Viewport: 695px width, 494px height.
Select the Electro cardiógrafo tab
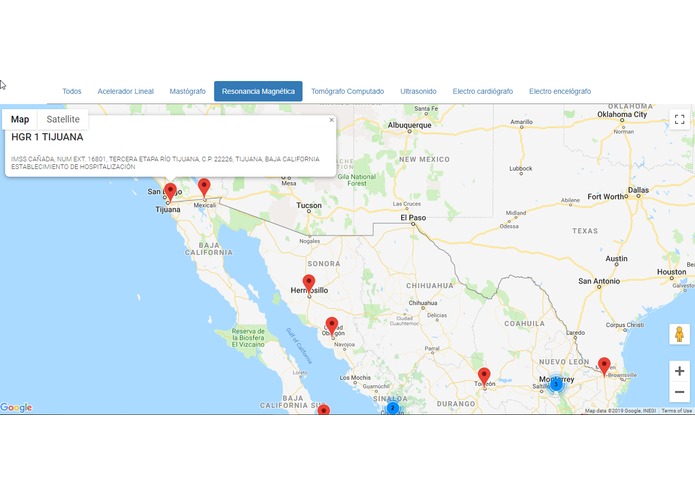click(483, 91)
